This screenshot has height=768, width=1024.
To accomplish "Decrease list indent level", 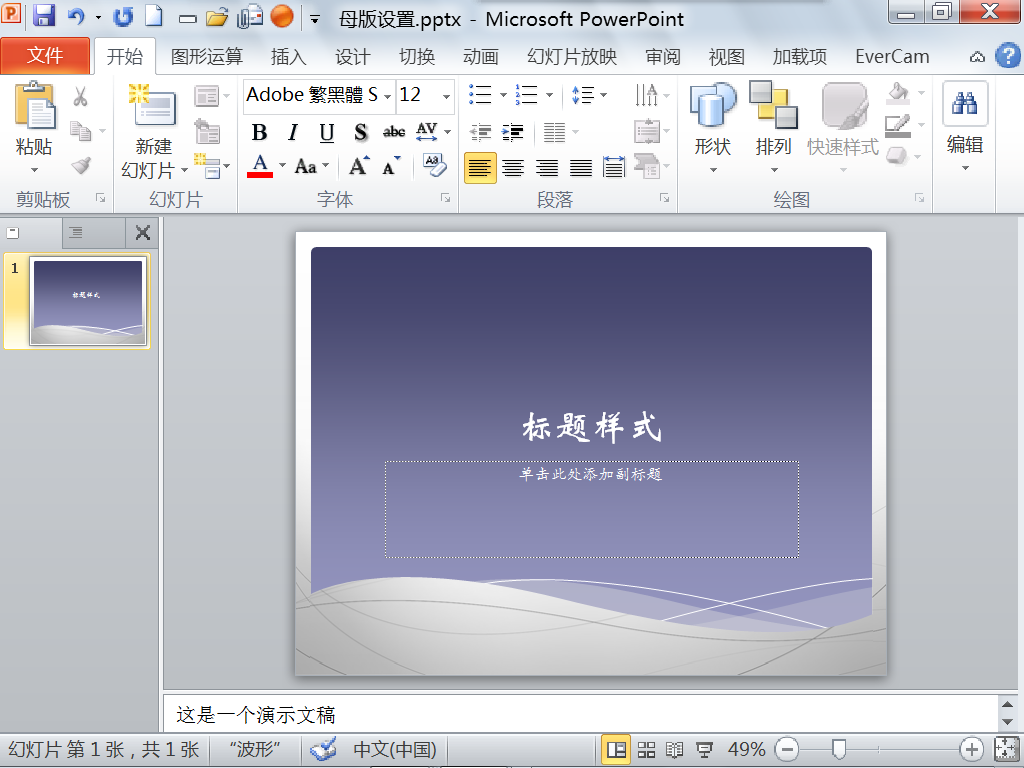I will (480, 133).
